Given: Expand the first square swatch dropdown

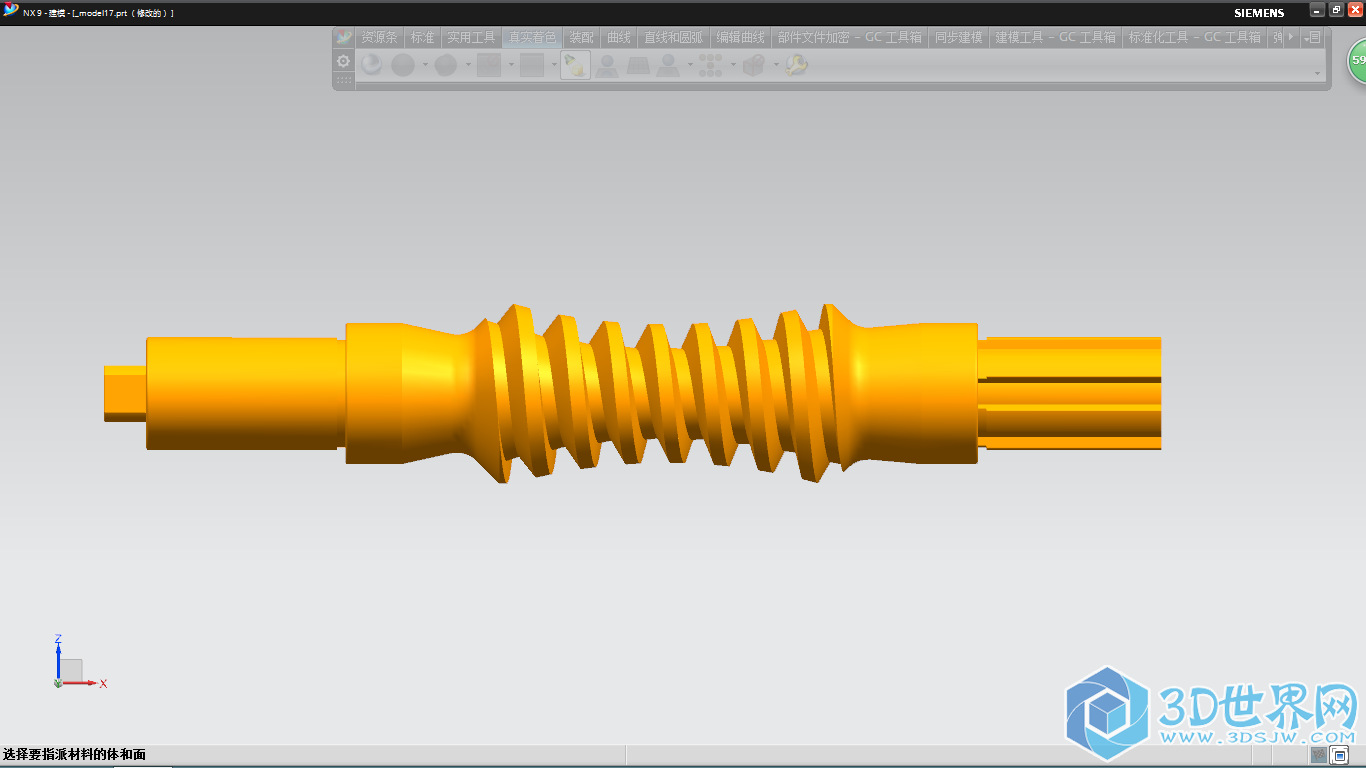Looking at the screenshot, I should (511, 65).
